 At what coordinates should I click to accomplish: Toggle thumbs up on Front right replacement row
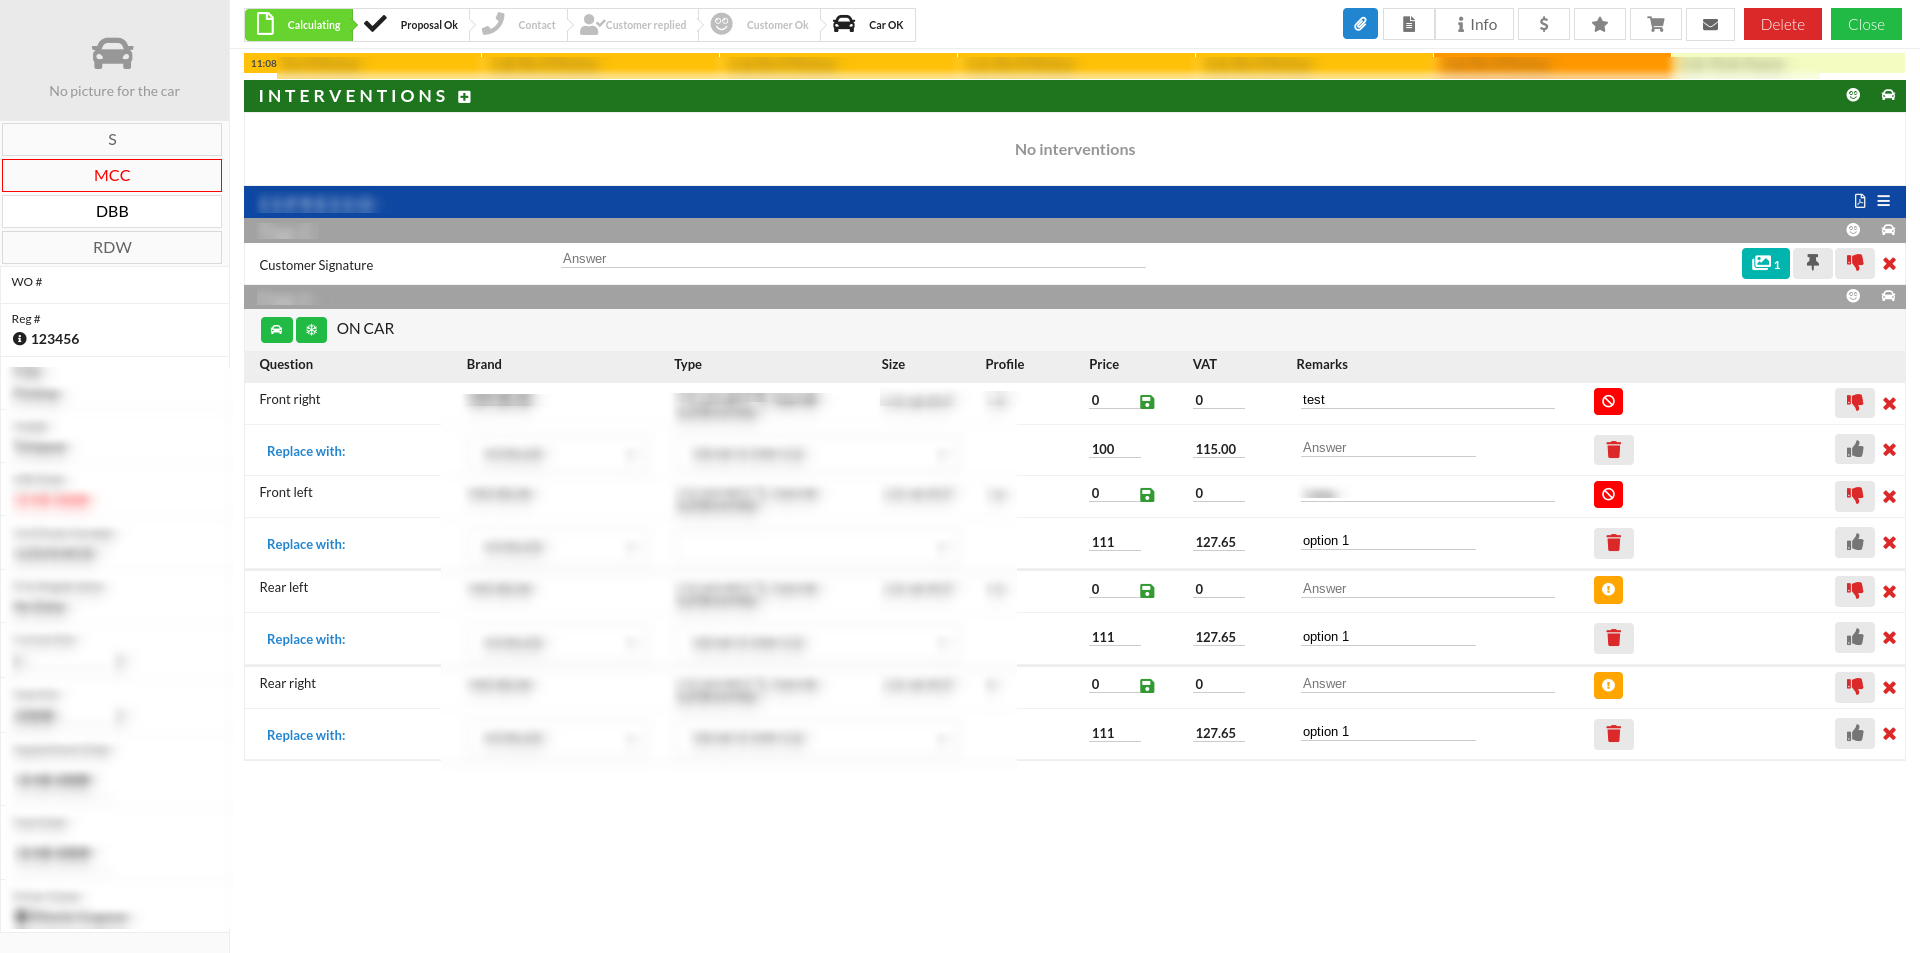[1855, 450]
